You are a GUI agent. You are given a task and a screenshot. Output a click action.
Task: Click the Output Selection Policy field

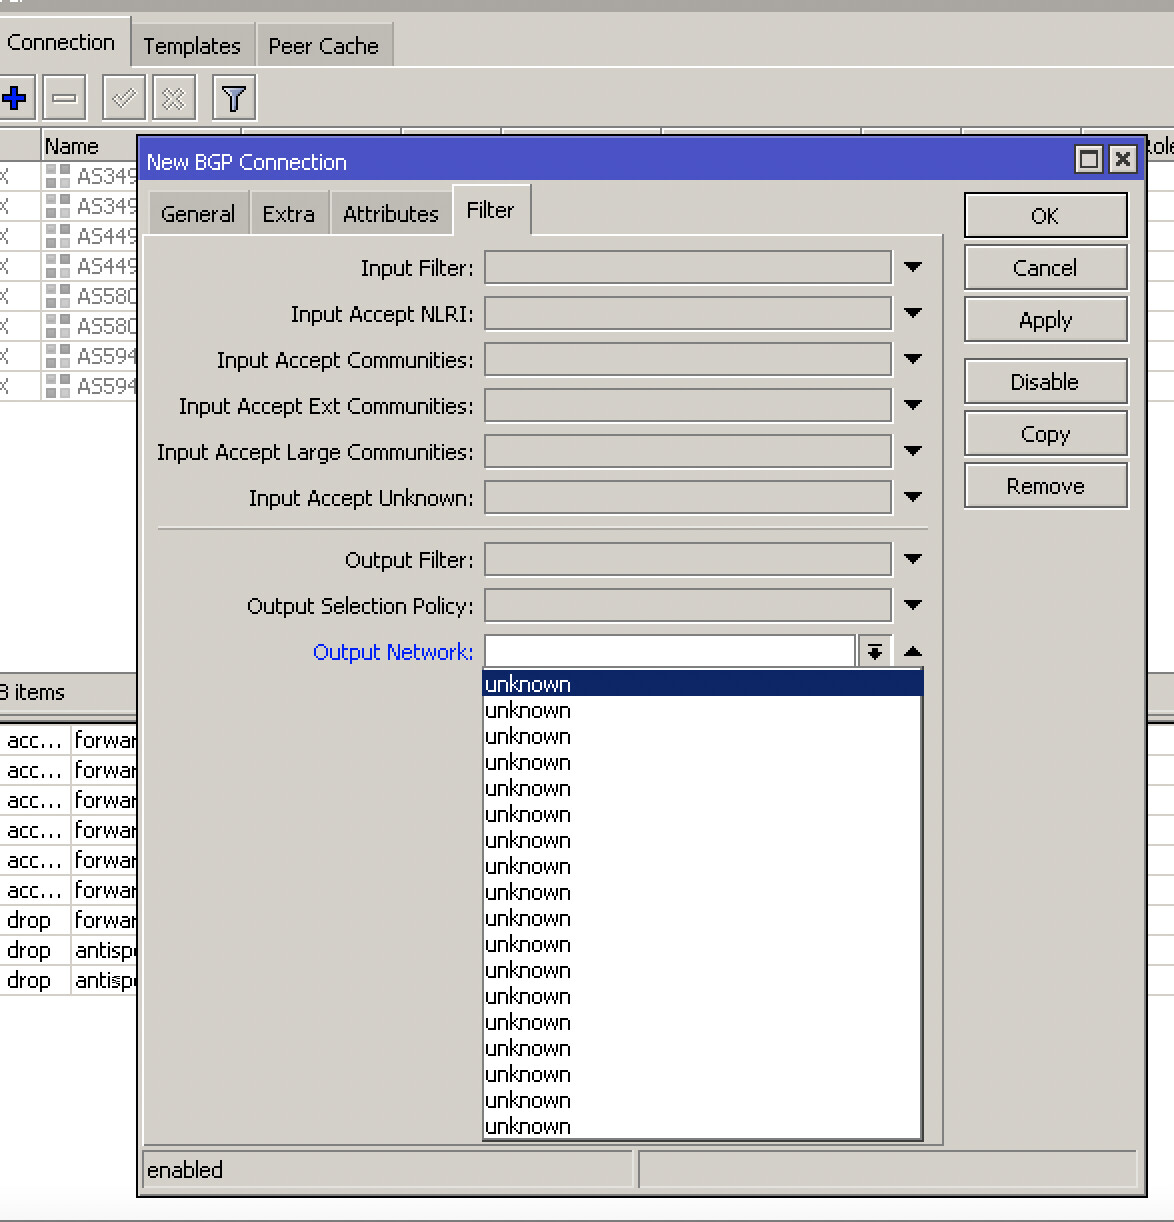688,606
